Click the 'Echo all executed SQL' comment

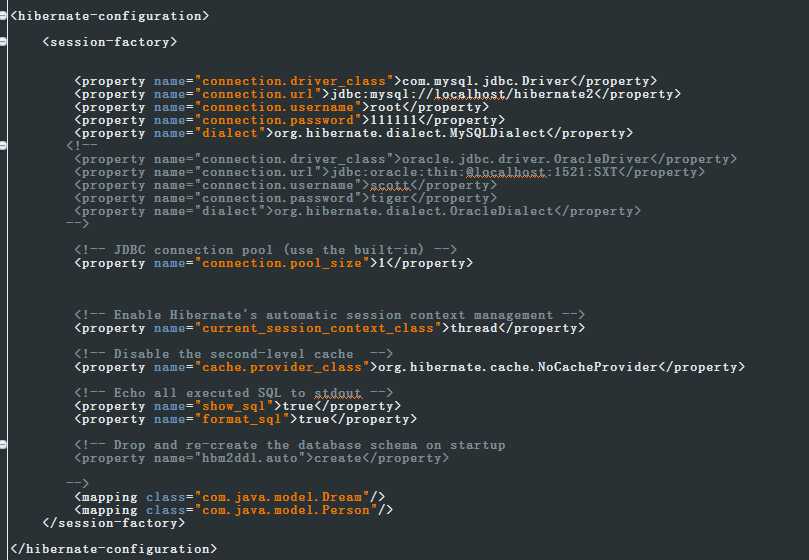tap(234, 393)
